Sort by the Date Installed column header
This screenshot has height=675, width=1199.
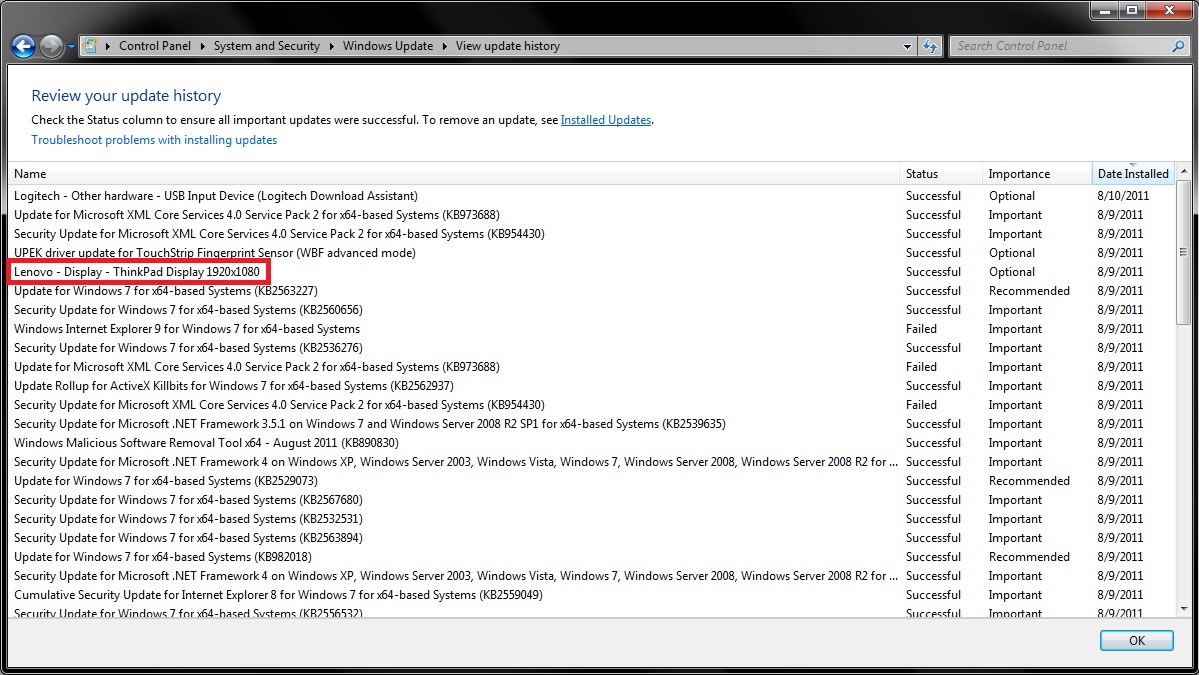click(x=1133, y=174)
